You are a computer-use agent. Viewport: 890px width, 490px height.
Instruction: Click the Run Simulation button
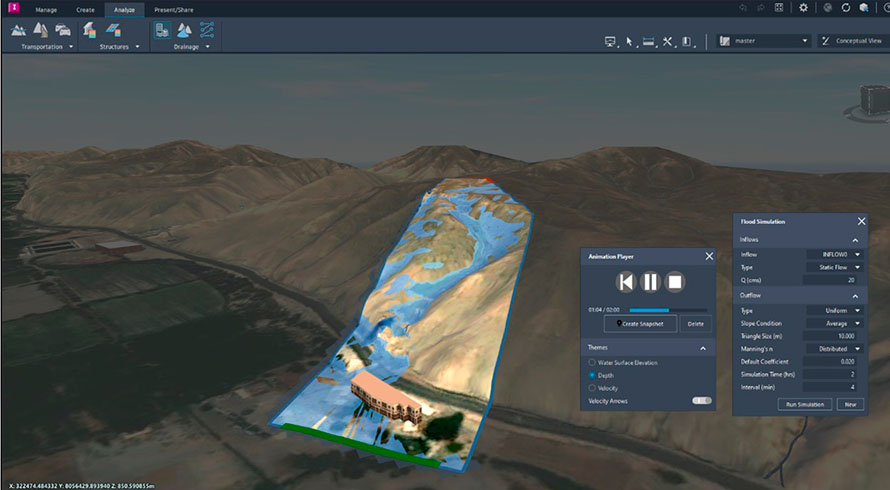tap(803, 404)
